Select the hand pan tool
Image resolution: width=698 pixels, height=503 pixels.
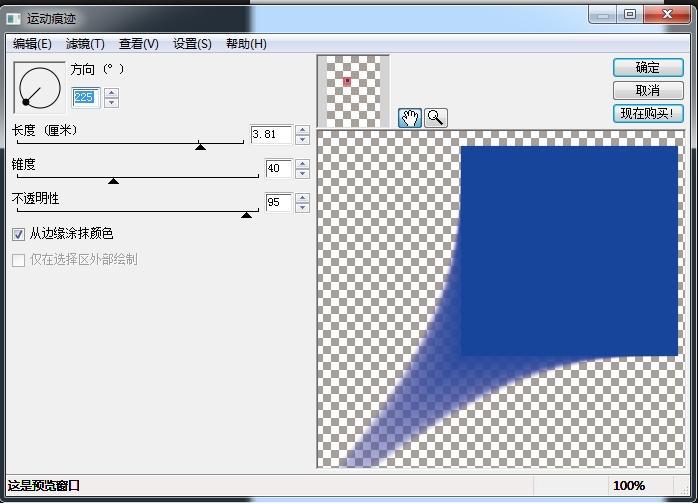click(x=410, y=118)
